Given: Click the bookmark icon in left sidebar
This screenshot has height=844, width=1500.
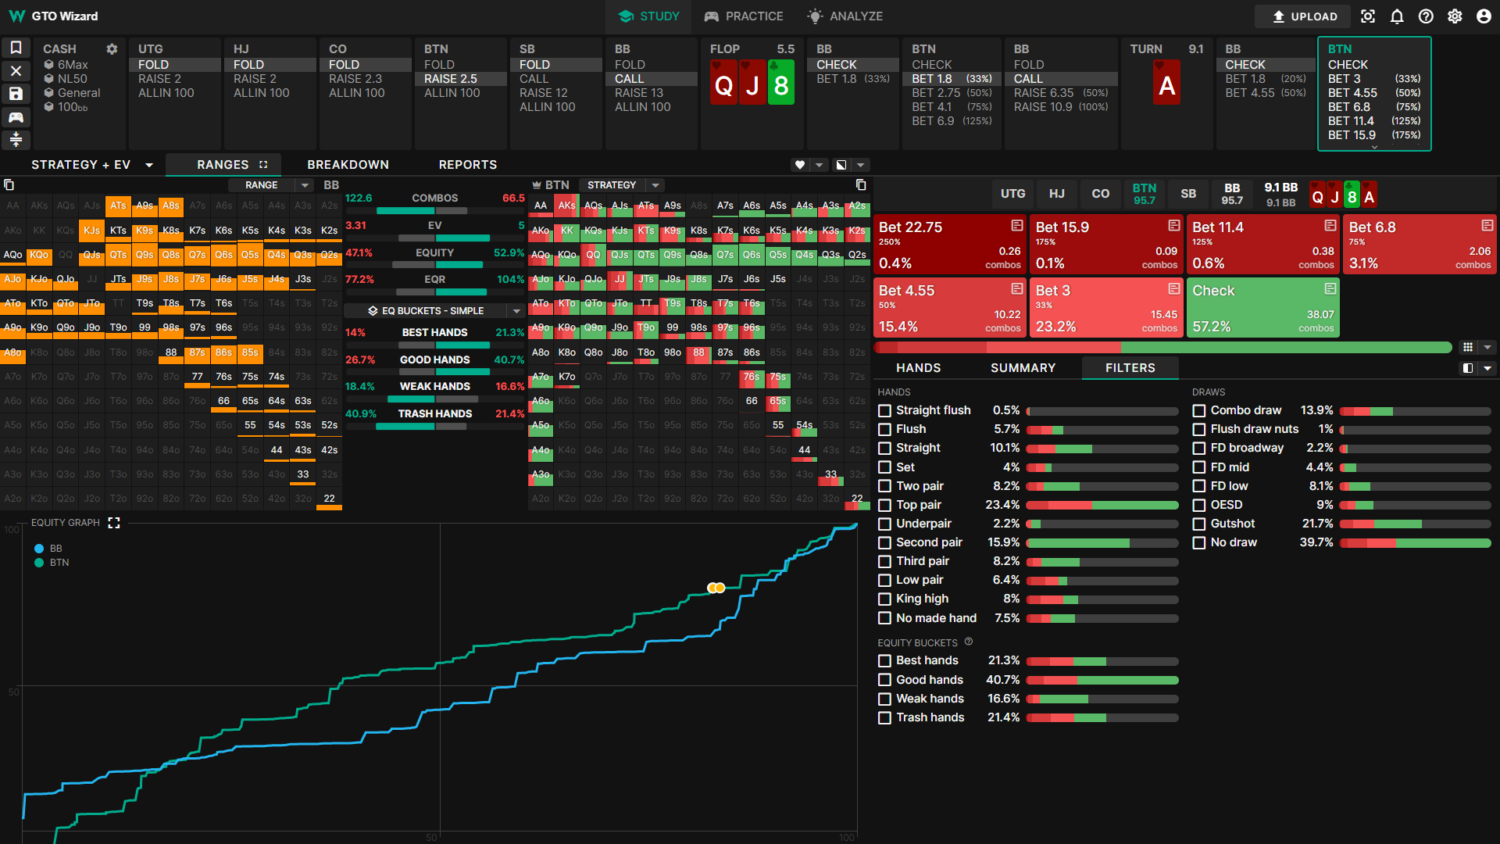Looking at the screenshot, I should pos(16,48).
